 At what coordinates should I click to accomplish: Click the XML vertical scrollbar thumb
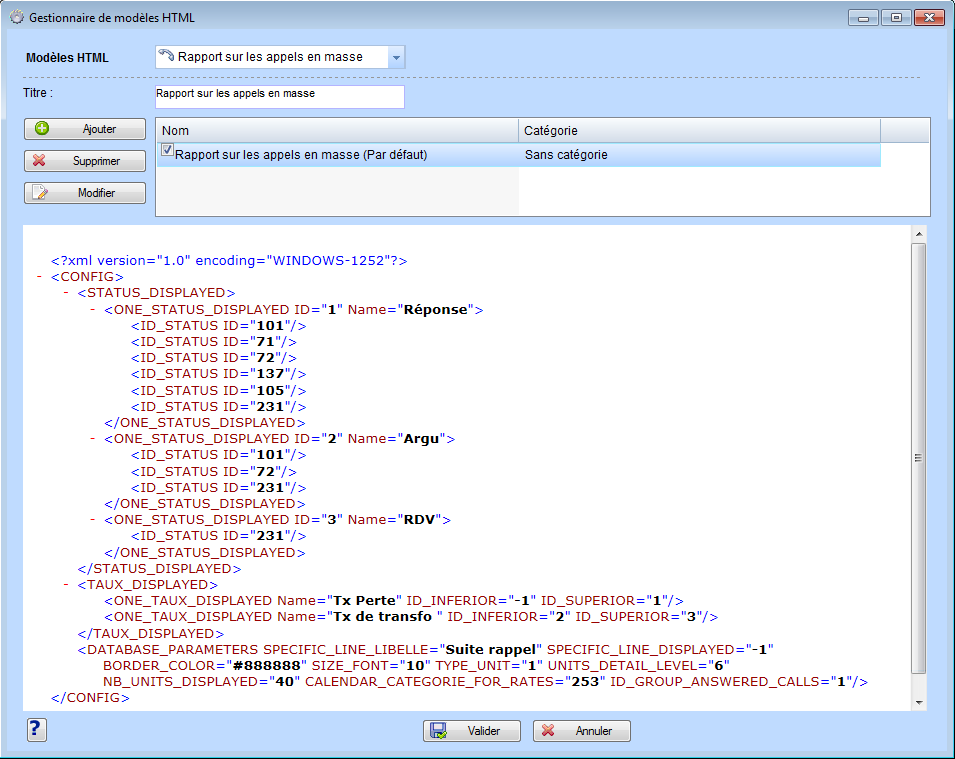pos(919,458)
